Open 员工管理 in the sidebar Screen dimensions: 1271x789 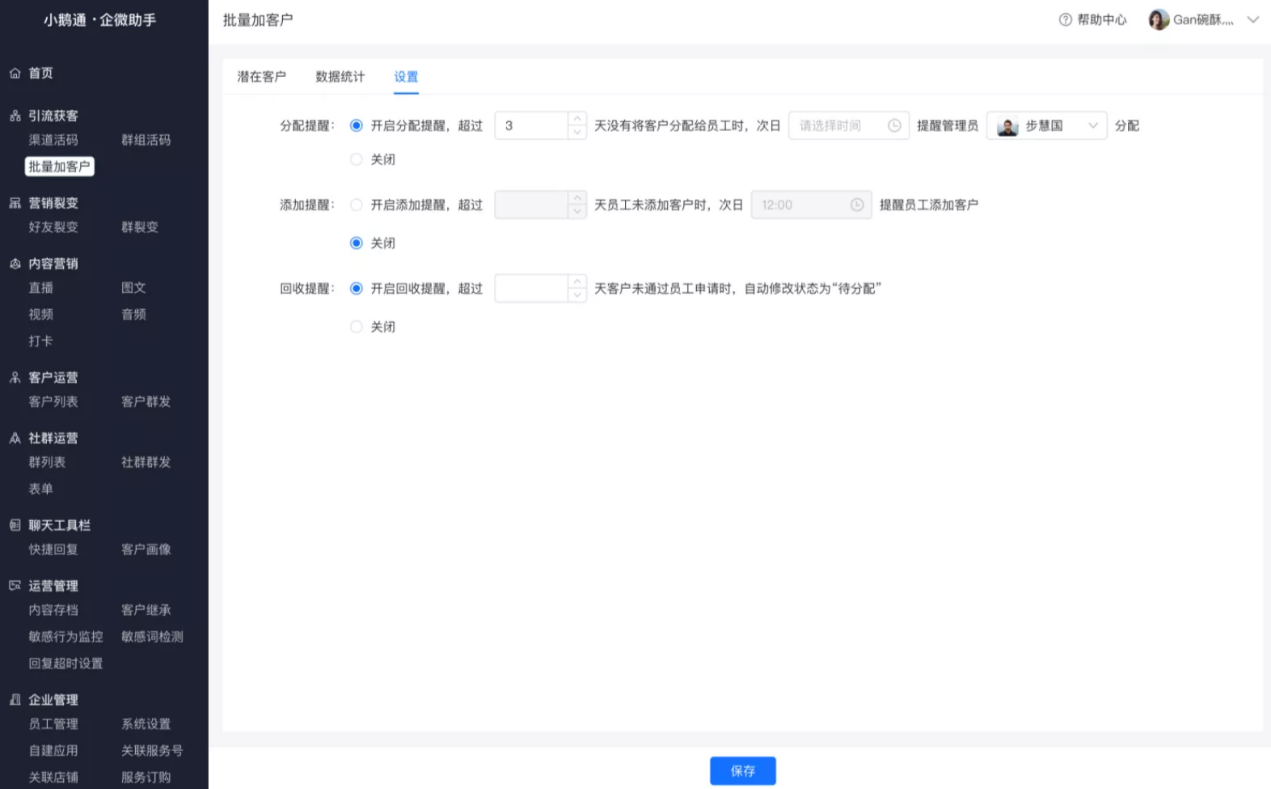pyautogui.click(x=53, y=724)
